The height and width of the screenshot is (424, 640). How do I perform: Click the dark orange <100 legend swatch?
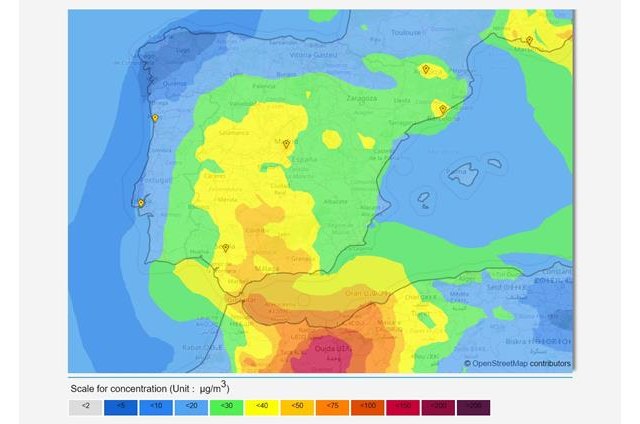coord(367,406)
